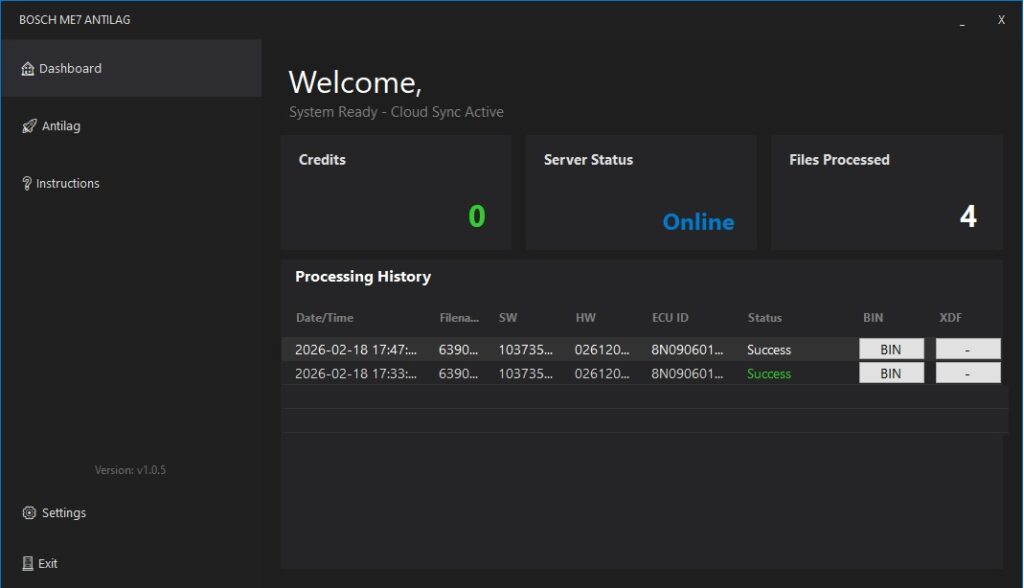The image size is (1024, 588).
Task: Click the ECU ID column header
Action: pyautogui.click(x=670, y=318)
